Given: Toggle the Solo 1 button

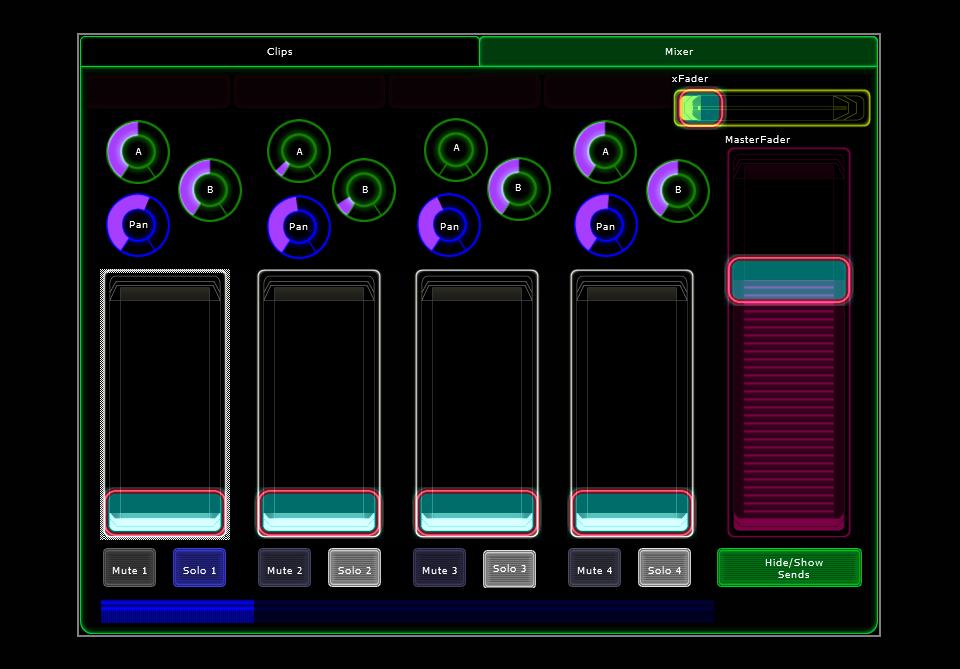Looking at the screenshot, I should coord(199,568).
